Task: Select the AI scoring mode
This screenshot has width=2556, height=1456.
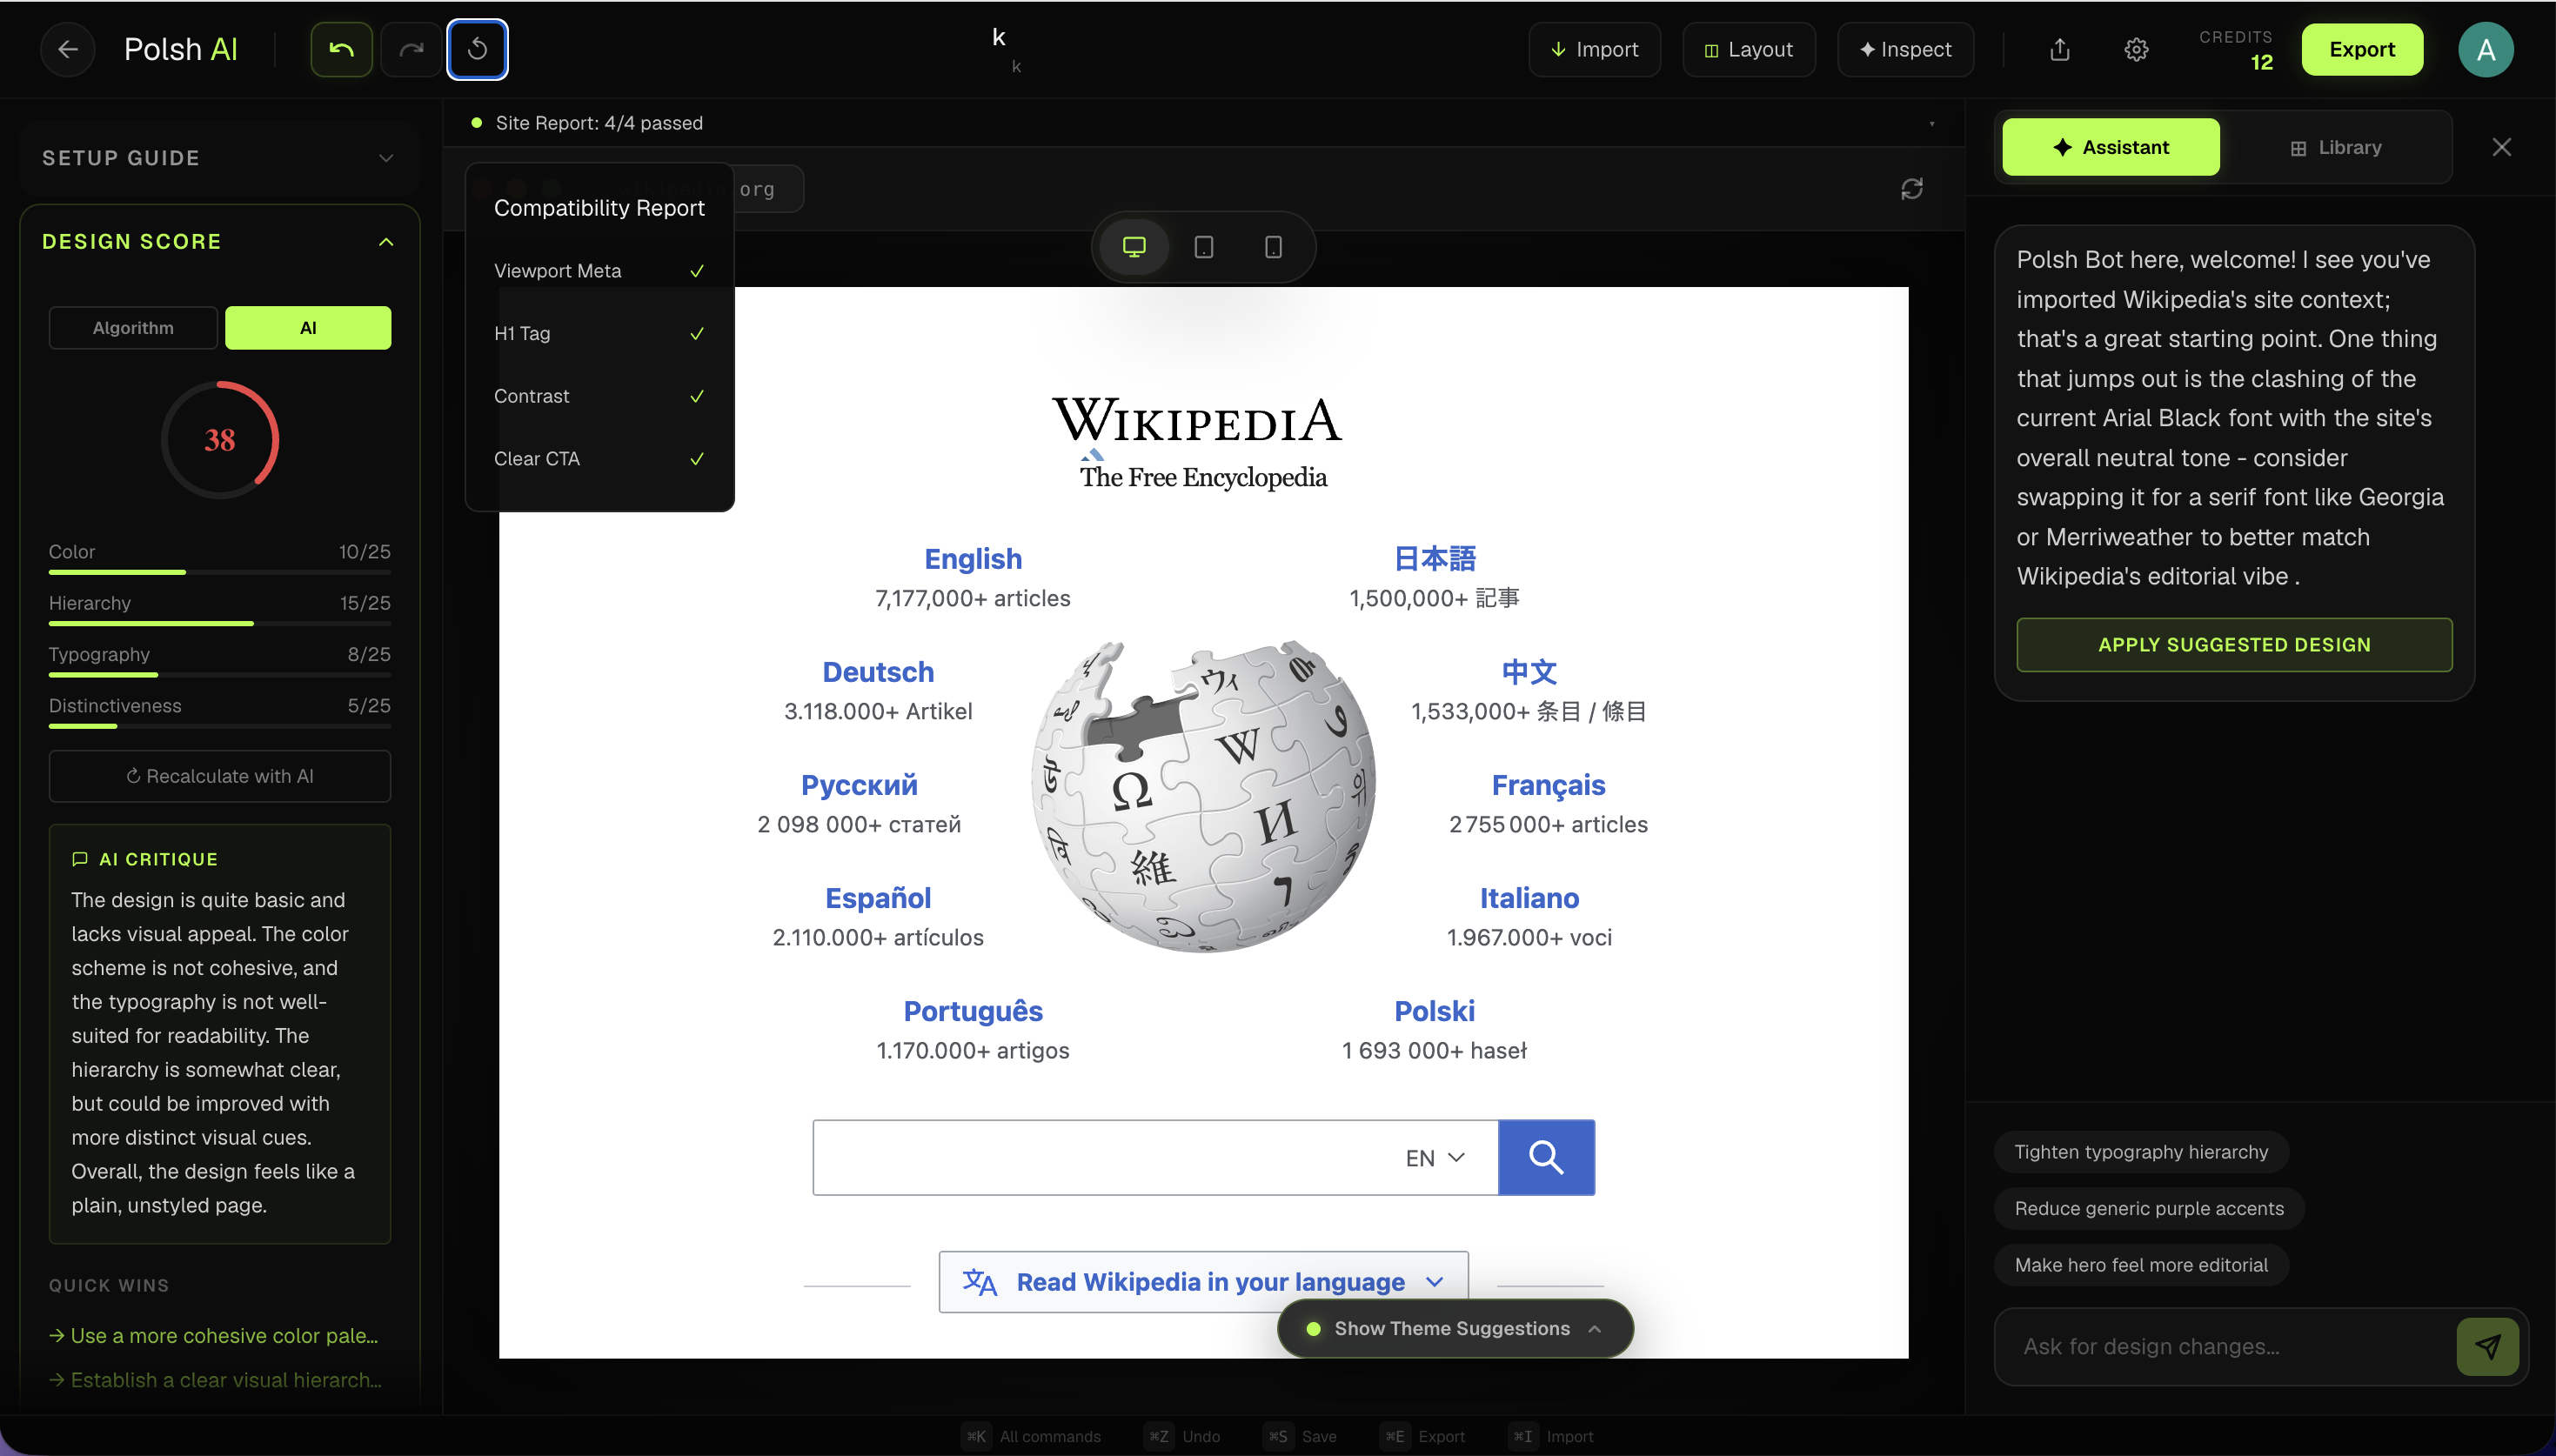Action: pyautogui.click(x=308, y=327)
